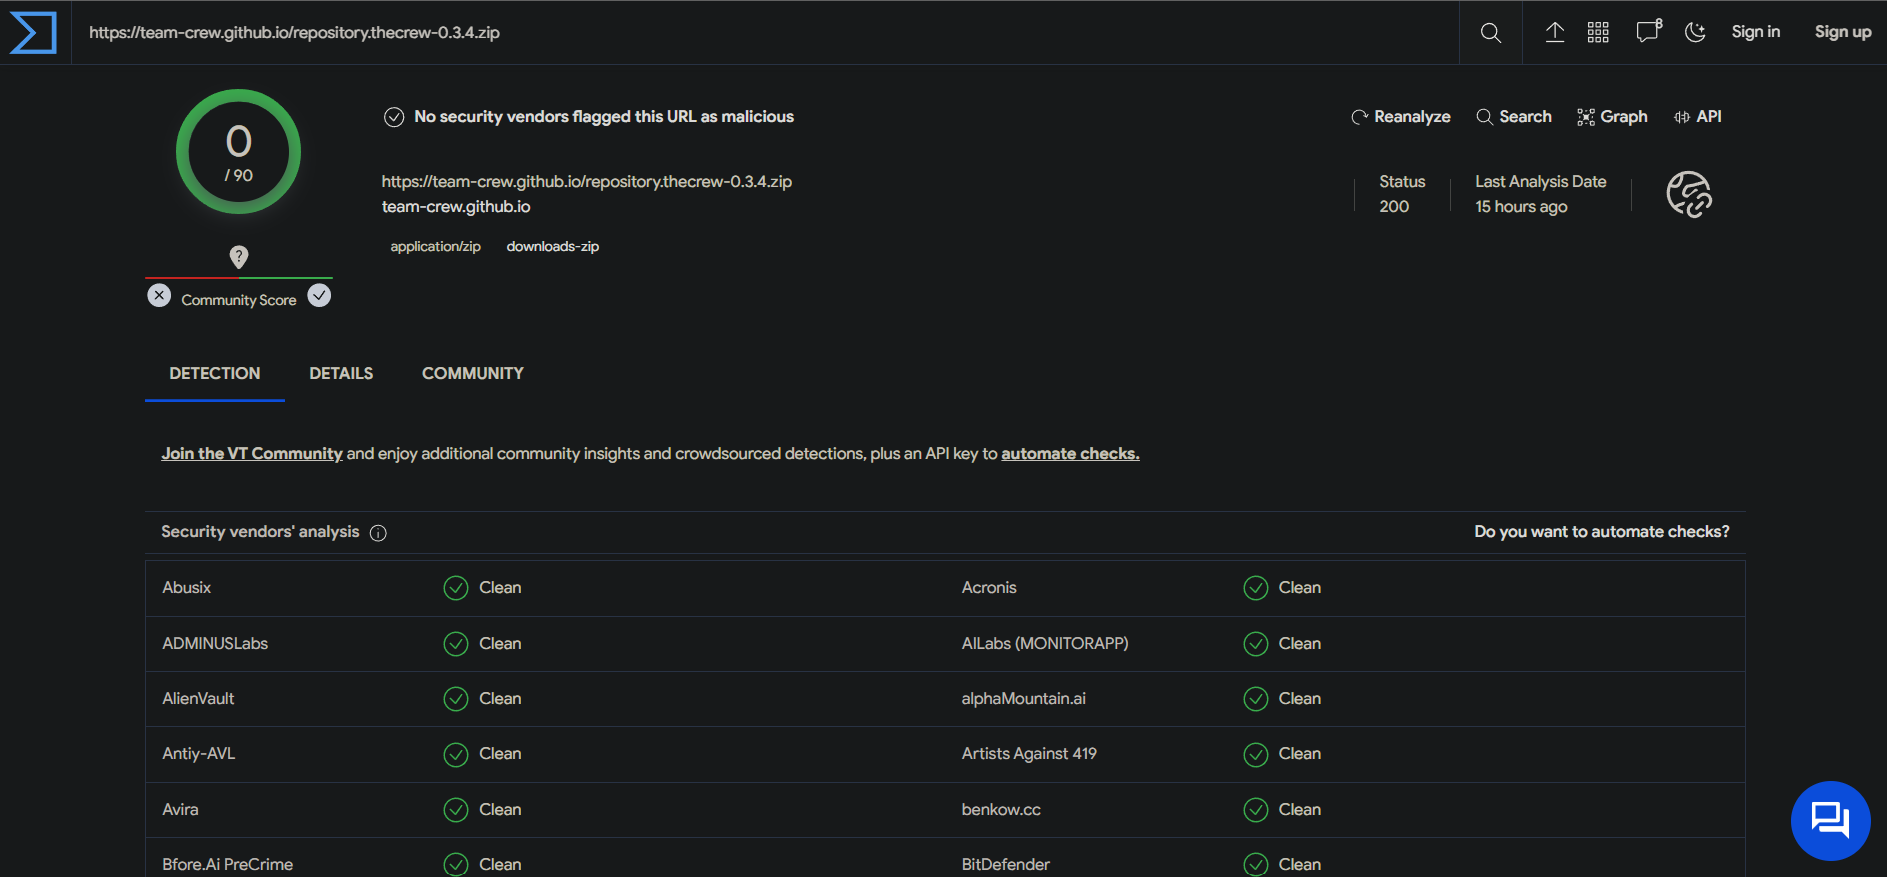This screenshot has height=877, width=1887.
Task: Open the chat support floating button
Action: coord(1830,821)
